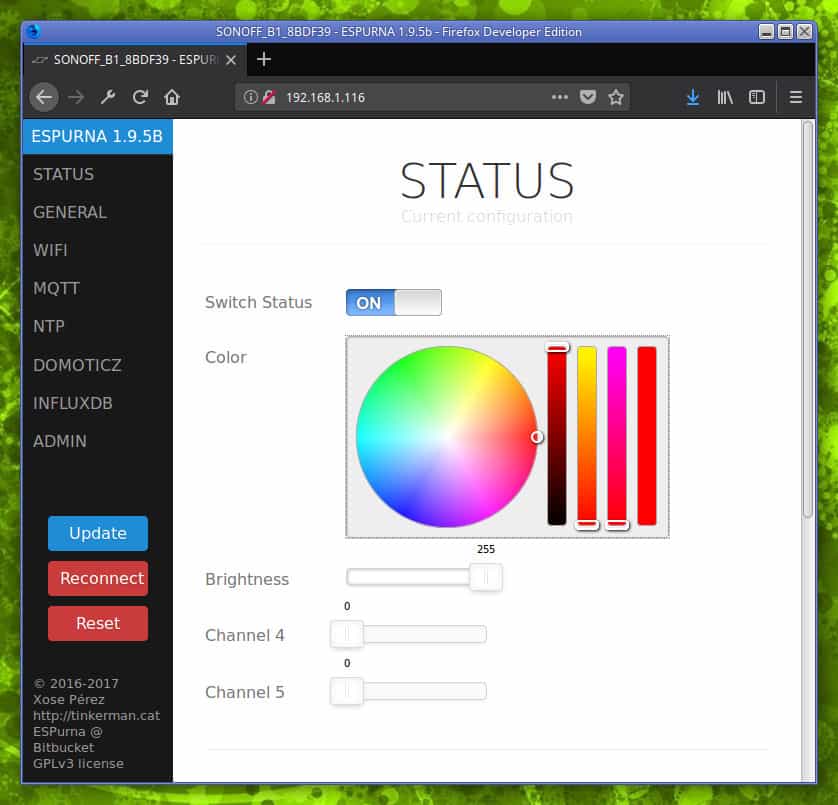The image size is (838, 805).
Task: Click the ESPURNA 1.9.5B header link
Action: (x=97, y=136)
